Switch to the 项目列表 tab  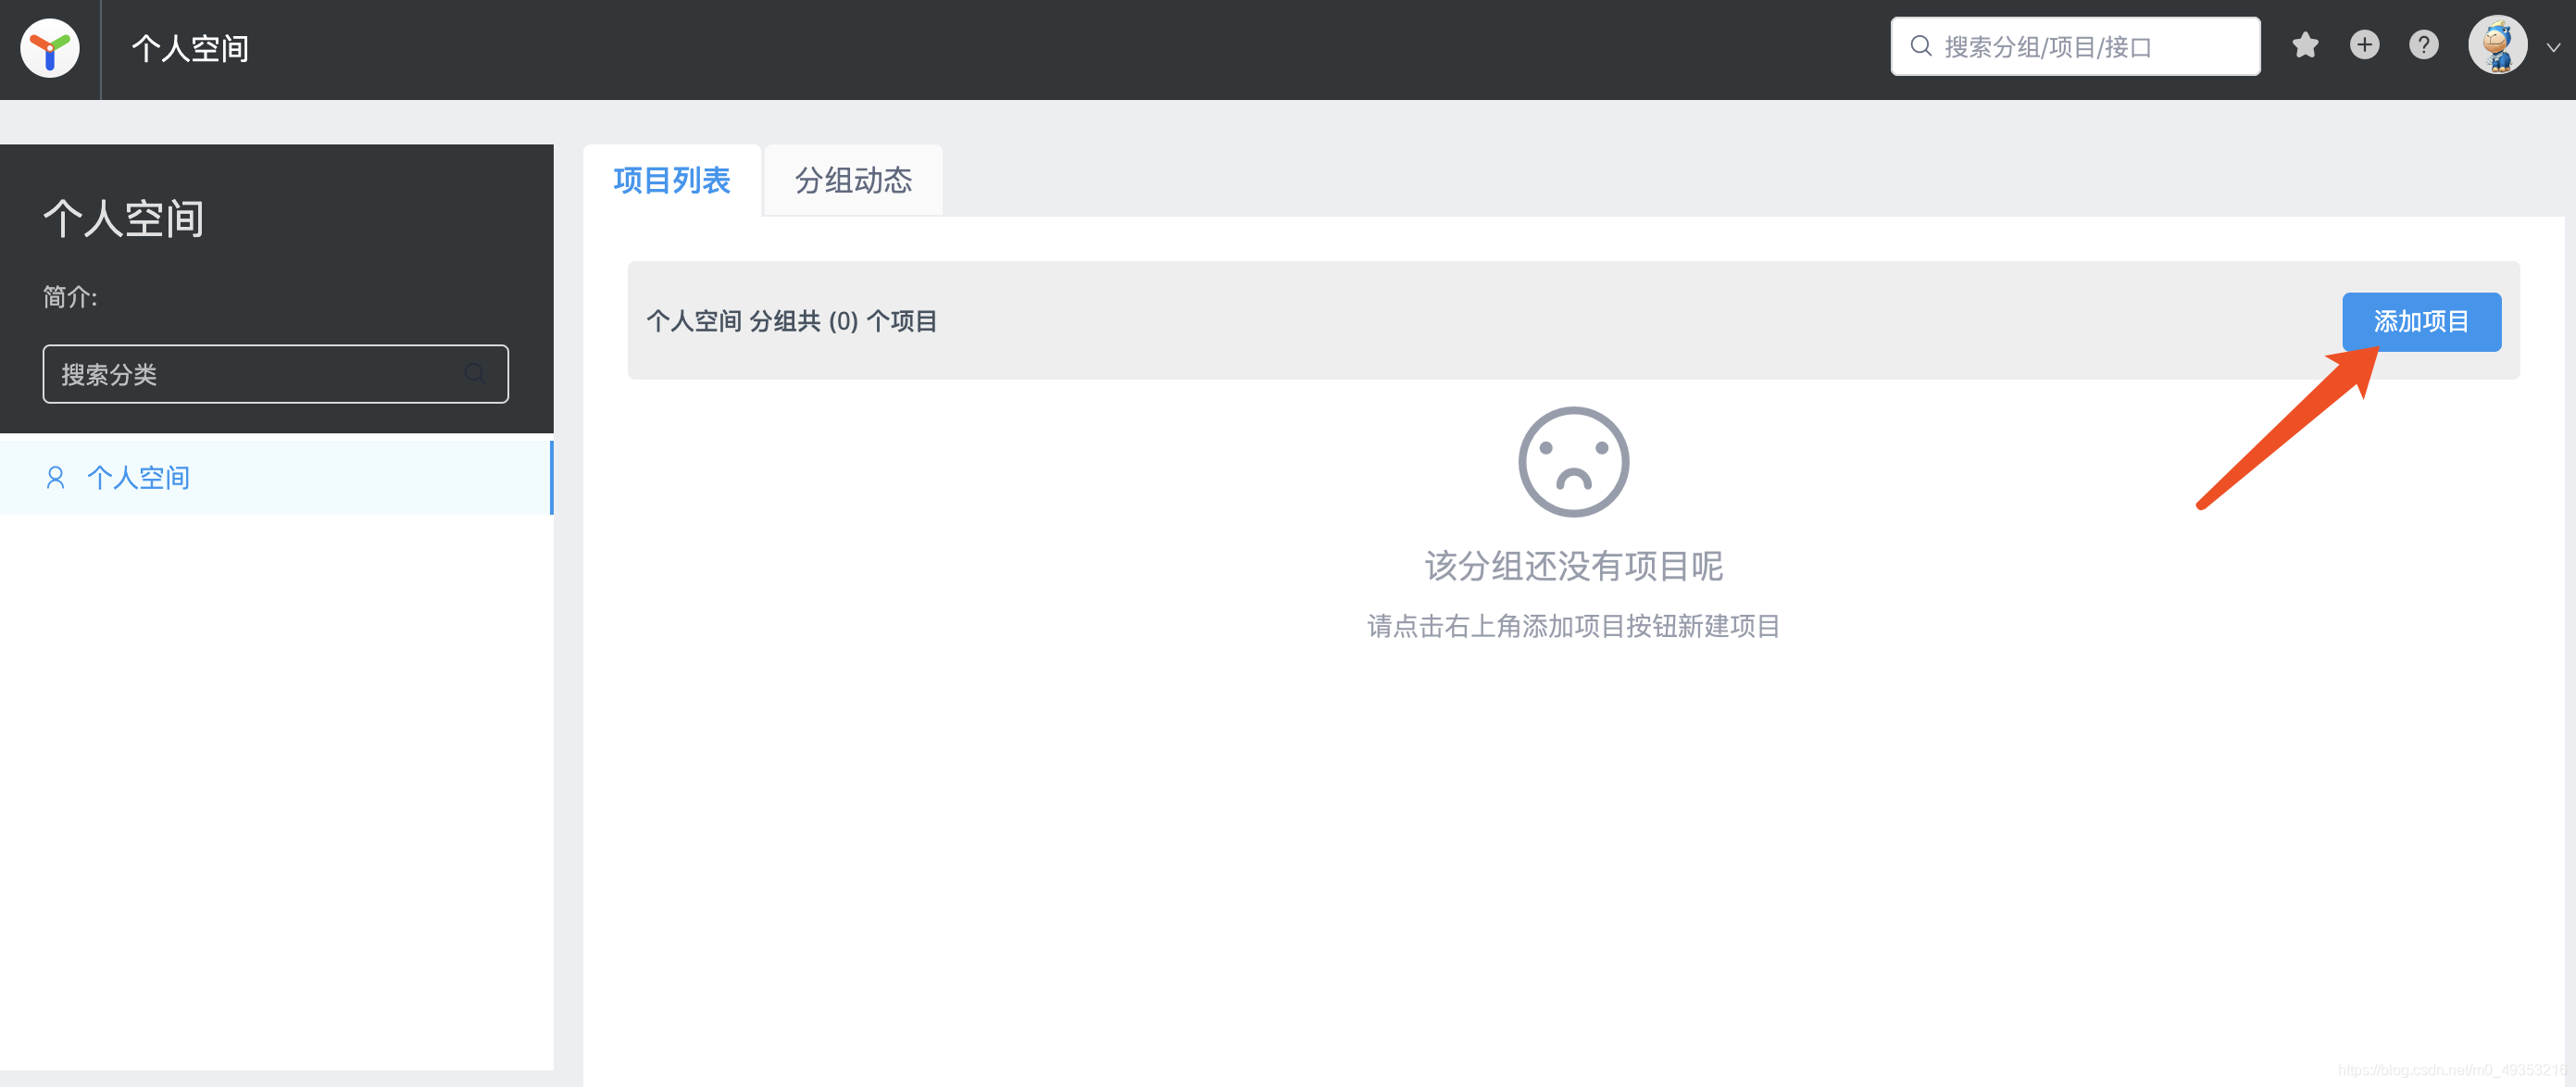pos(671,181)
